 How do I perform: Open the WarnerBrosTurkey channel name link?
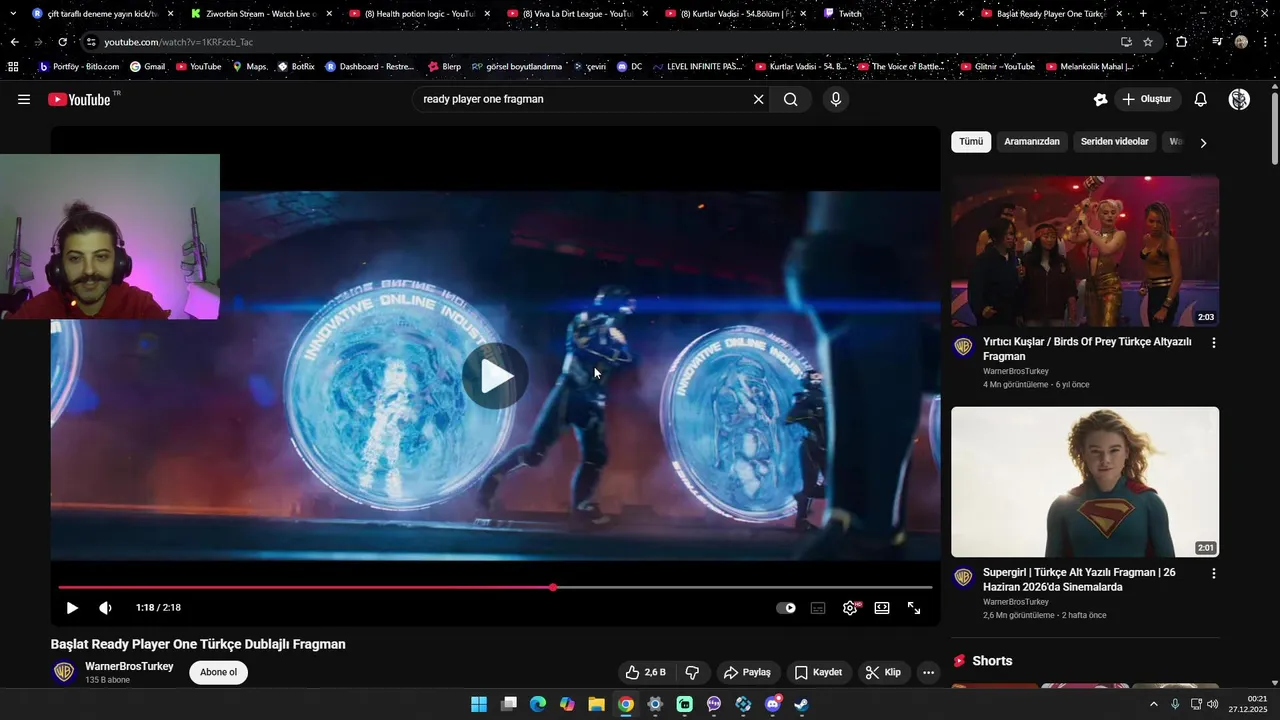tap(129, 666)
